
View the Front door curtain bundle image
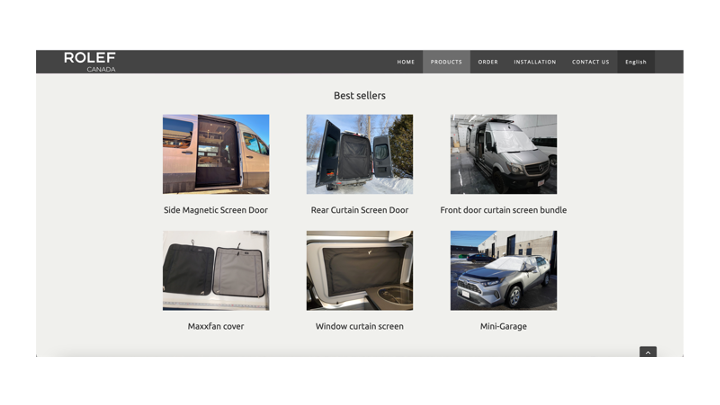pyautogui.click(x=504, y=154)
